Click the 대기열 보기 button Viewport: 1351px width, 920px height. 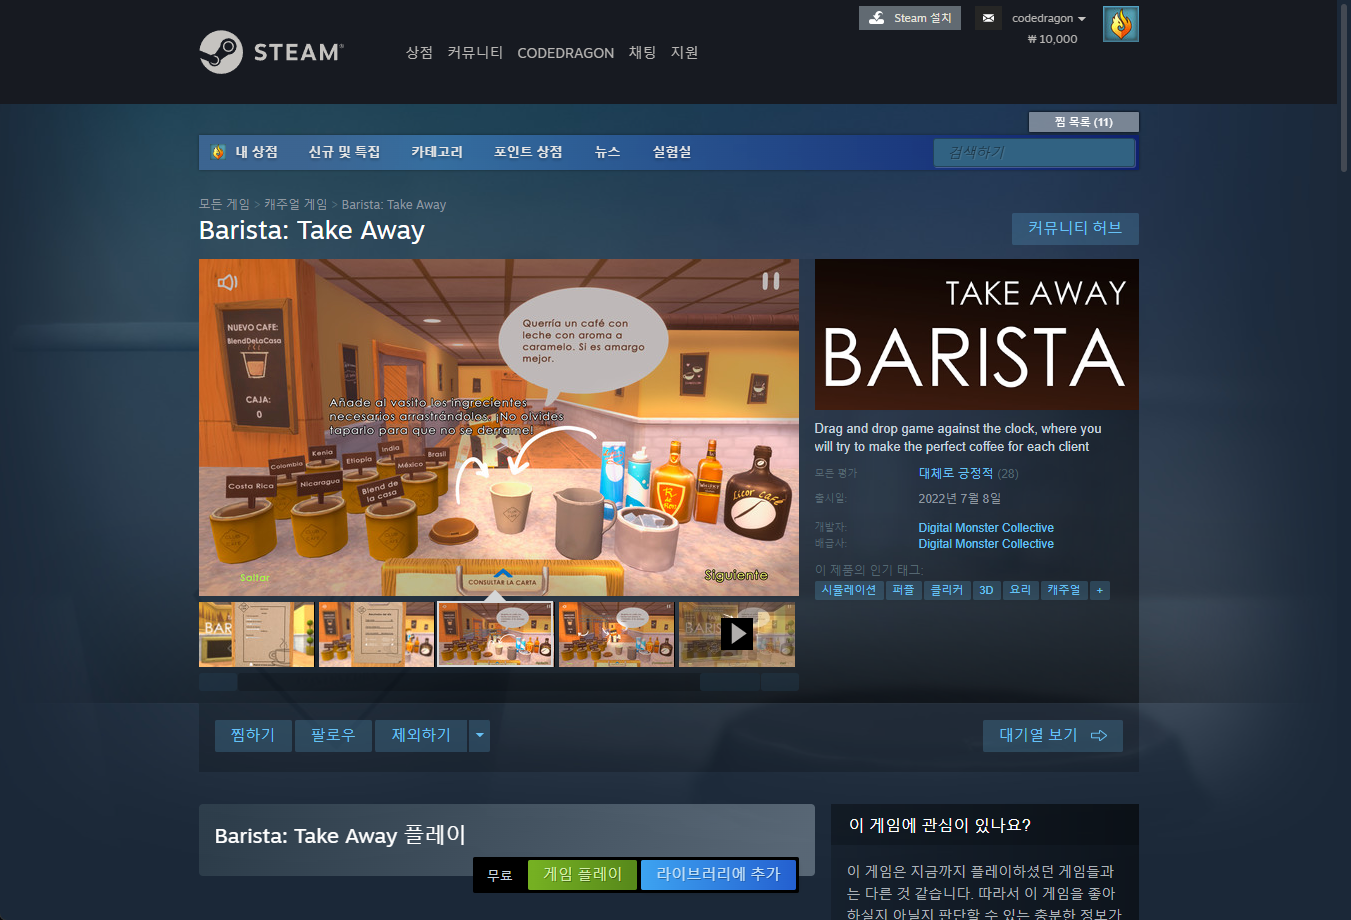tap(1053, 735)
